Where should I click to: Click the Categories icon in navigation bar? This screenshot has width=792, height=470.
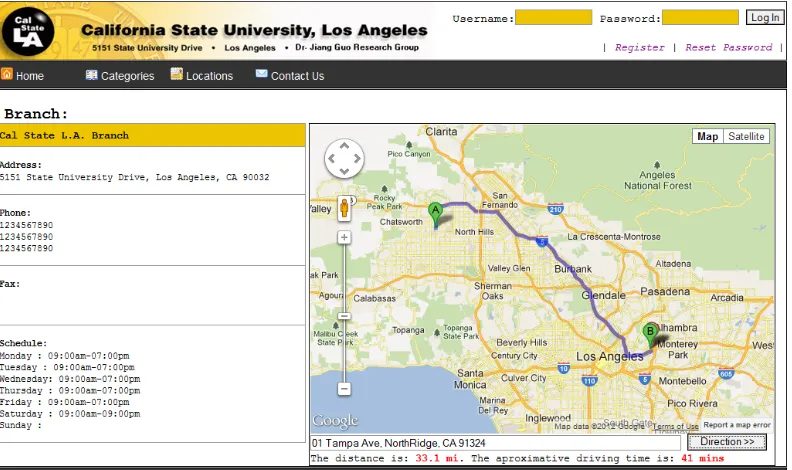[x=91, y=75]
